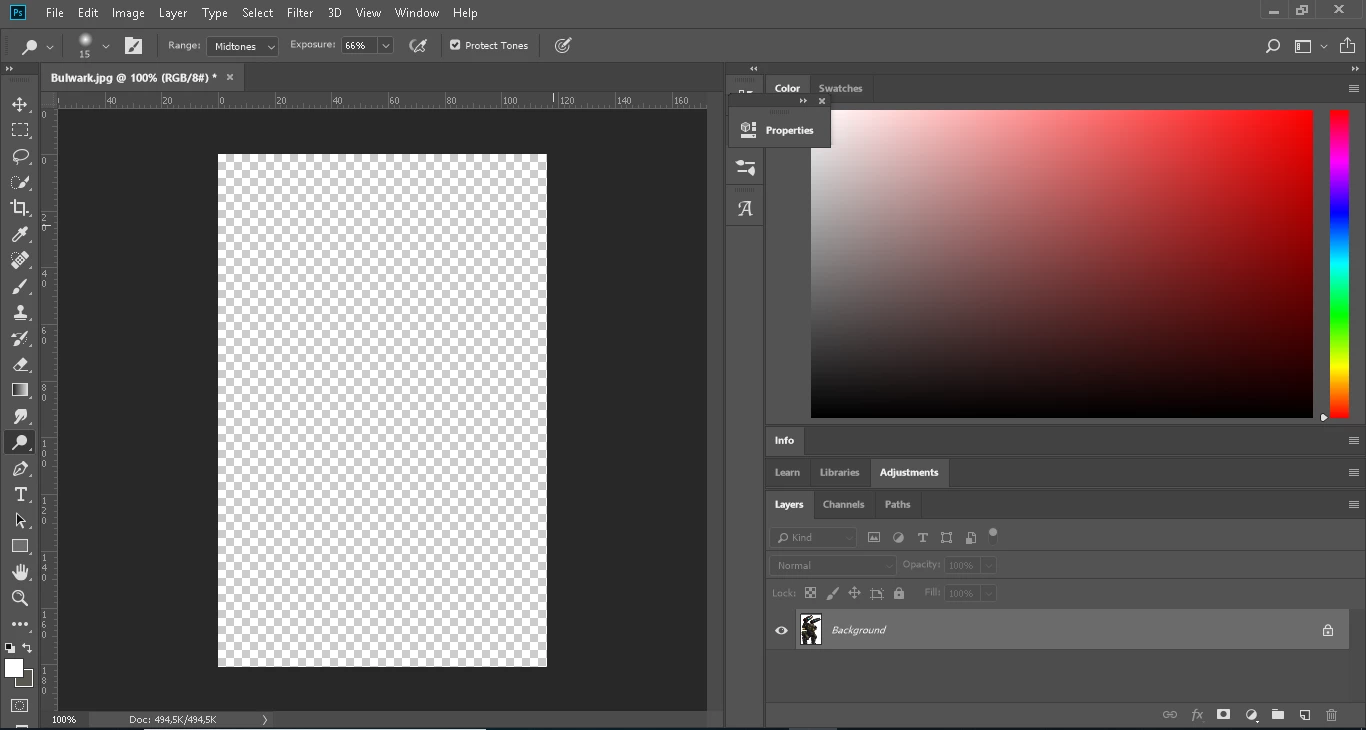Select the History Brush tool

[x=20, y=339]
